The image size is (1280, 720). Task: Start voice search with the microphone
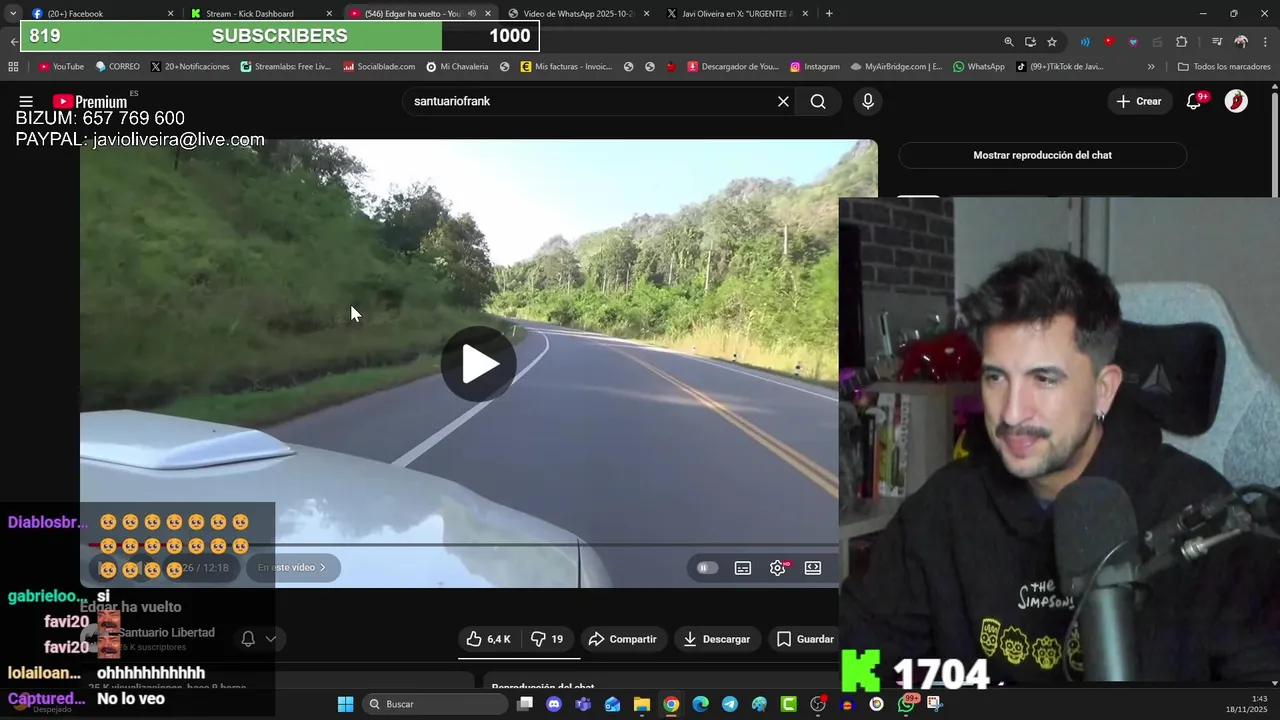(867, 101)
